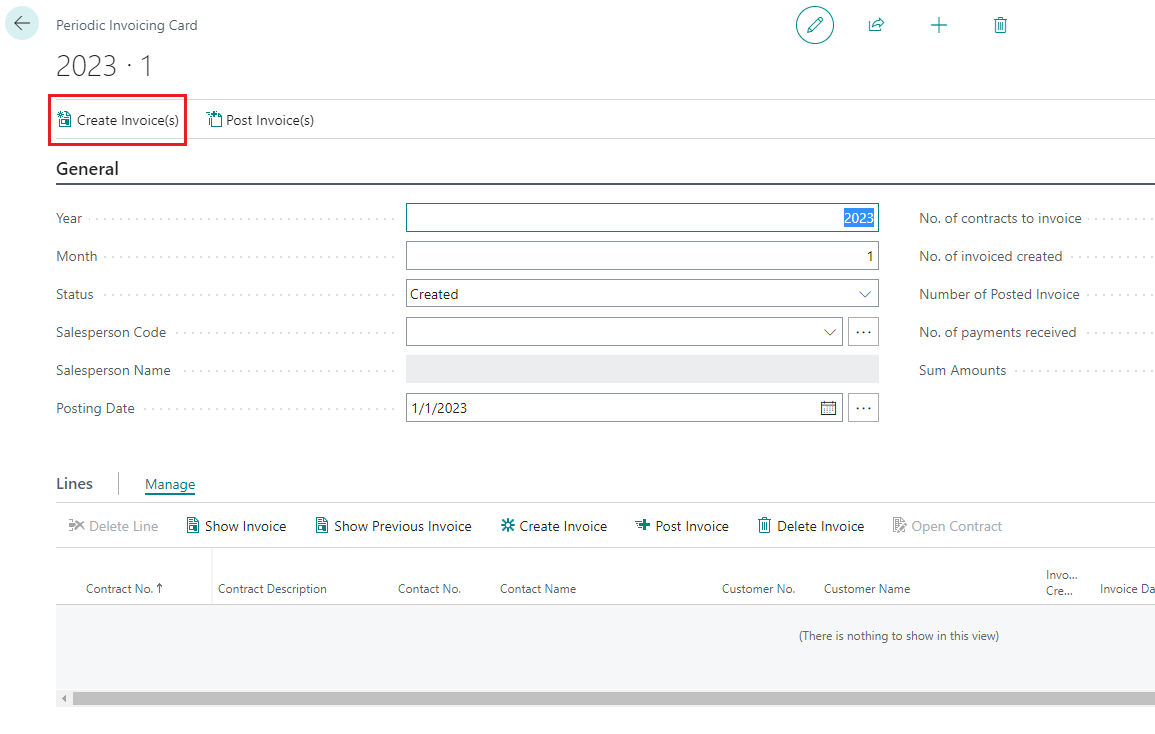The width and height of the screenshot is (1155, 734).
Task: Click Open Contract action
Action: (947, 526)
